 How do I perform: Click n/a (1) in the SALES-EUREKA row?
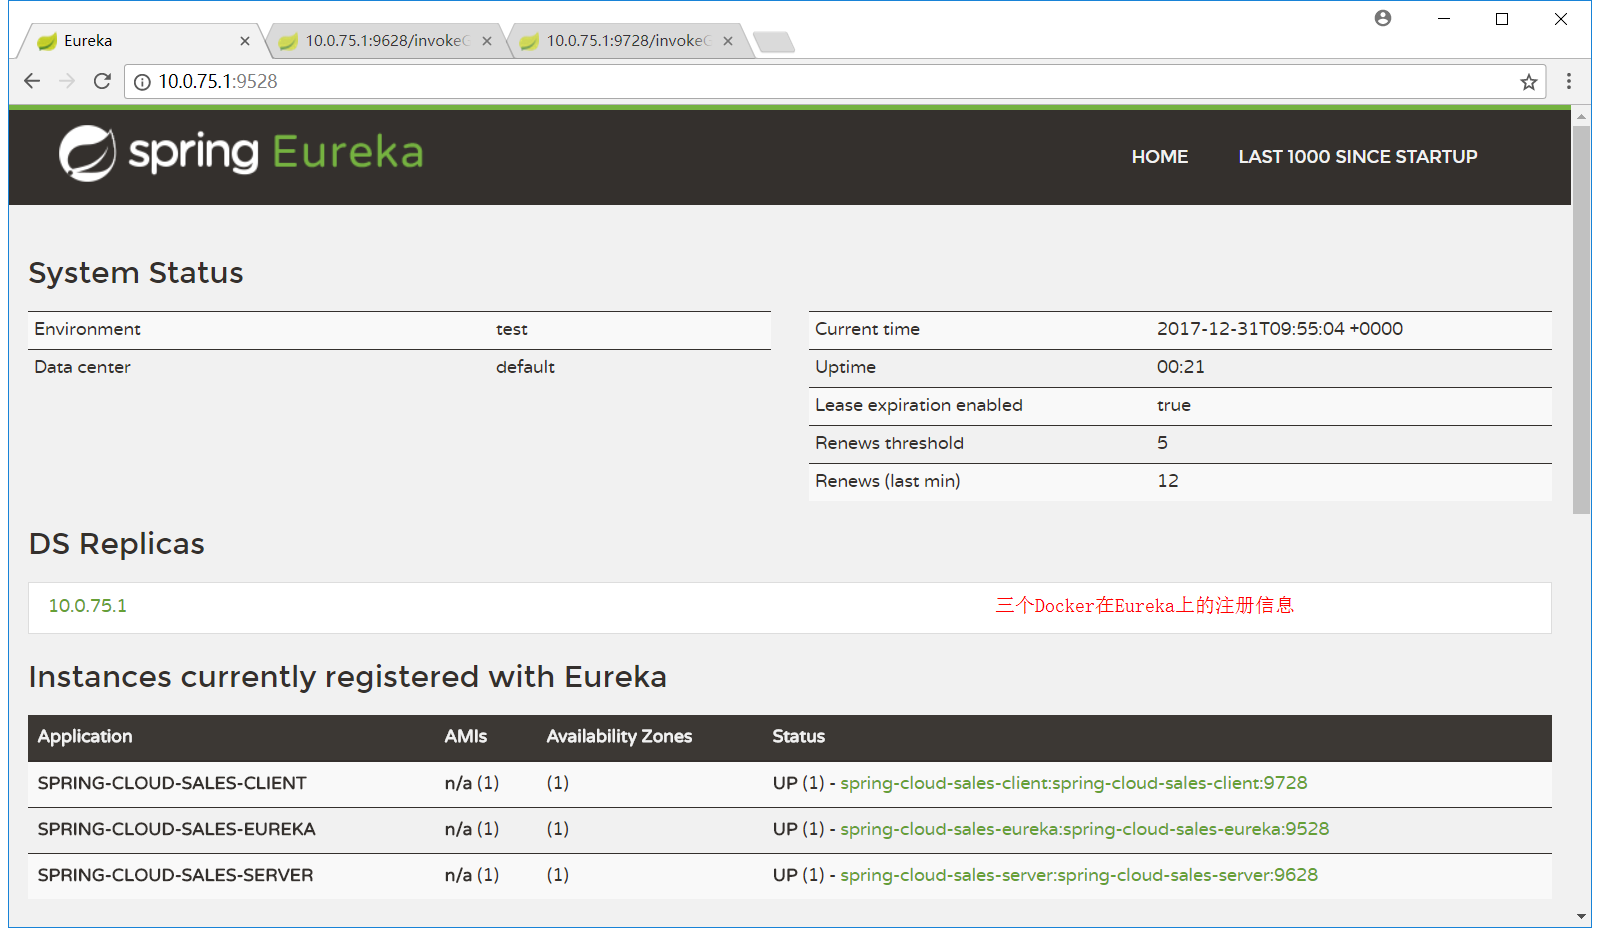(x=472, y=829)
